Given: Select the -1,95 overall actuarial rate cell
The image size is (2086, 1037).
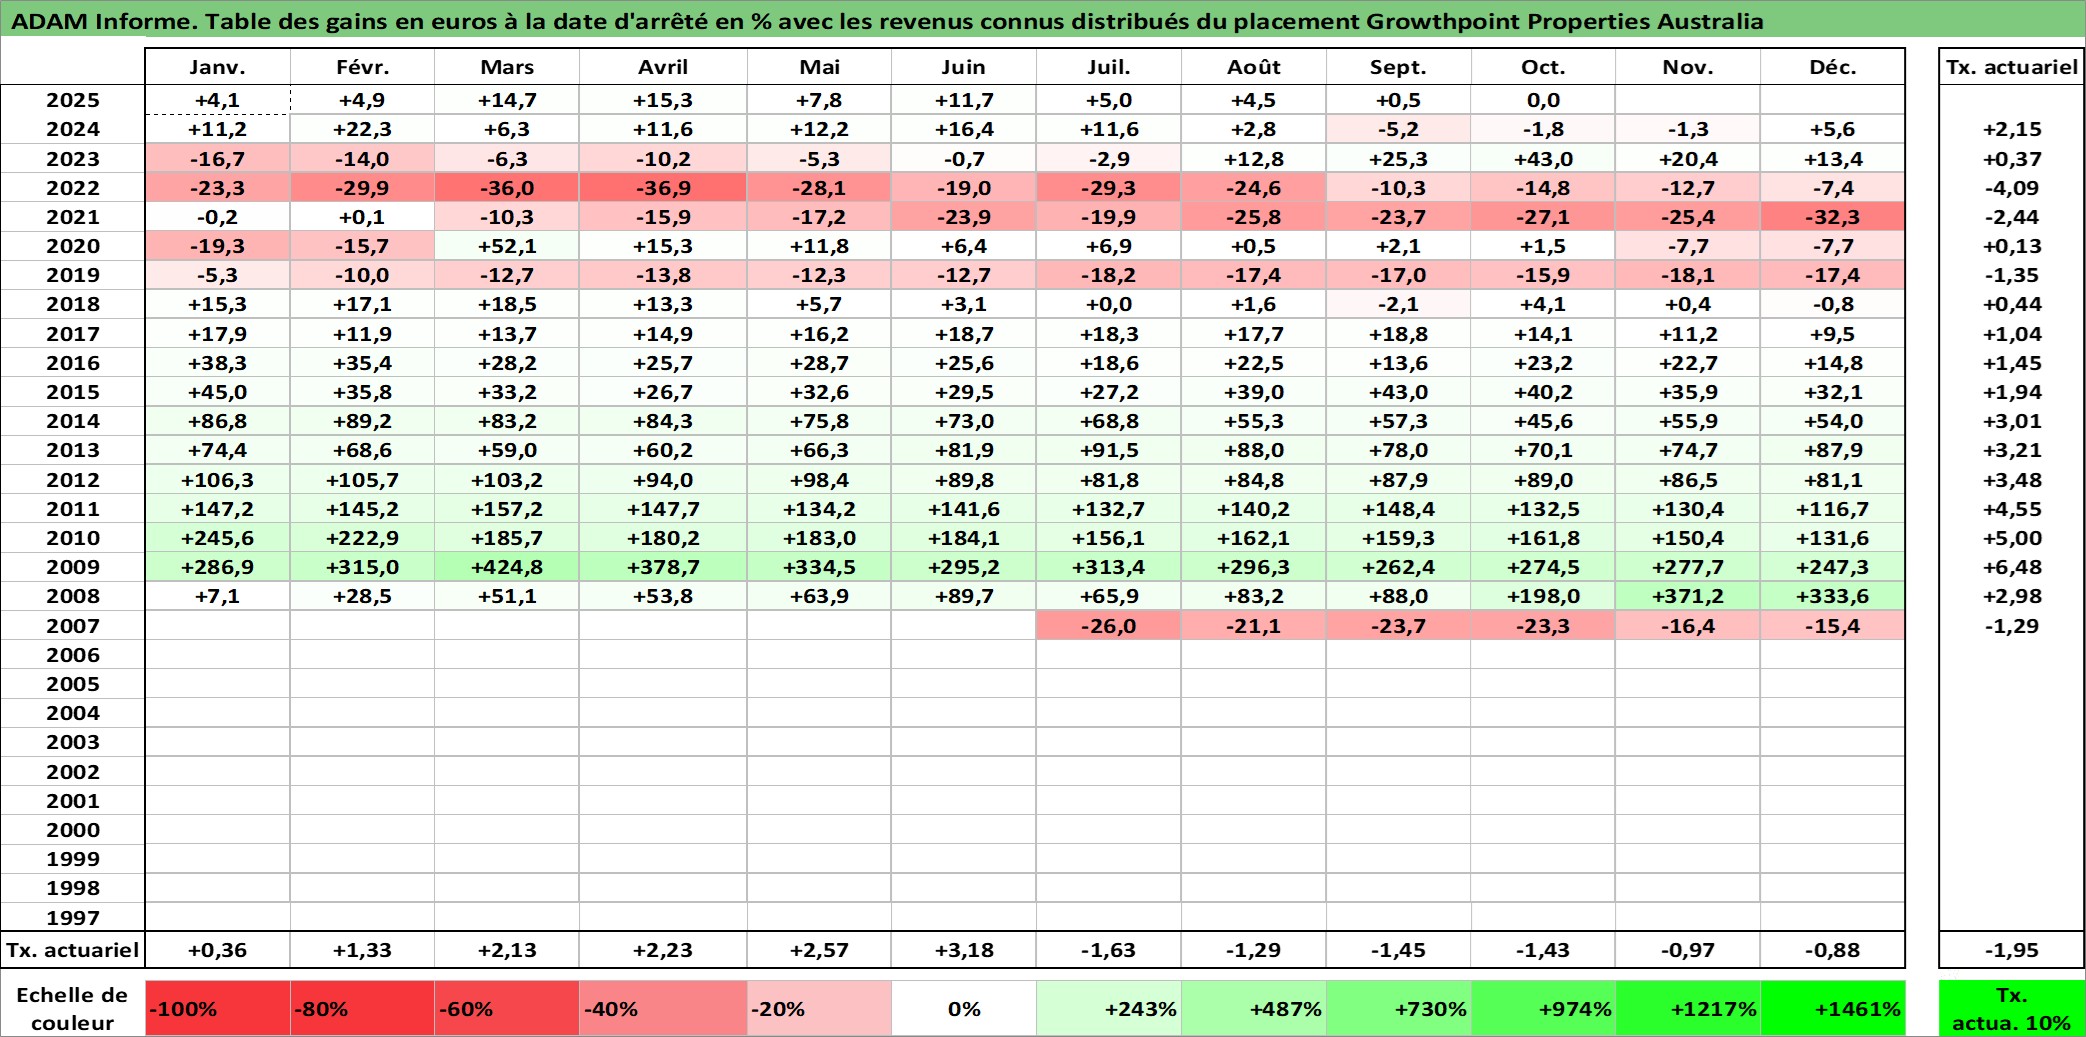Looking at the screenshot, I should pyautogui.click(x=2011, y=950).
